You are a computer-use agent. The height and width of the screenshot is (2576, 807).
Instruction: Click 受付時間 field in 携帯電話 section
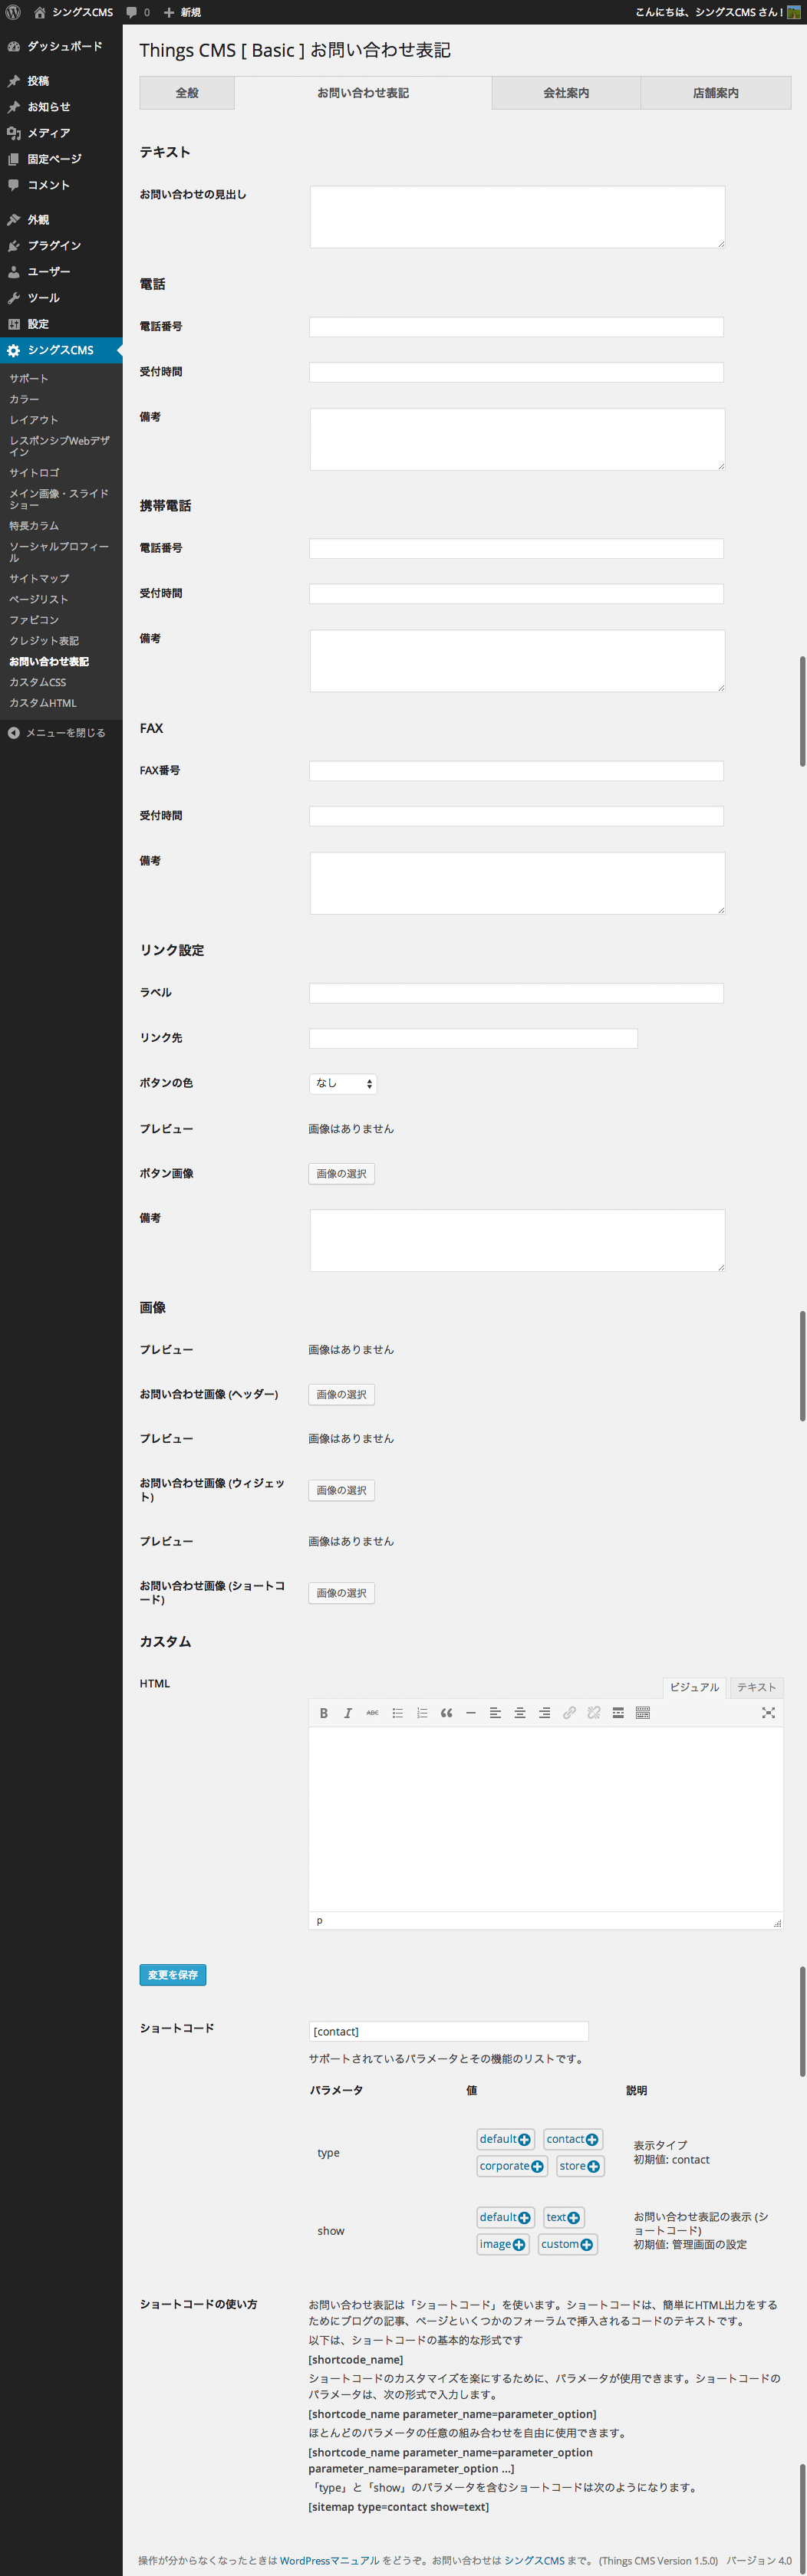tap(516, 594)
